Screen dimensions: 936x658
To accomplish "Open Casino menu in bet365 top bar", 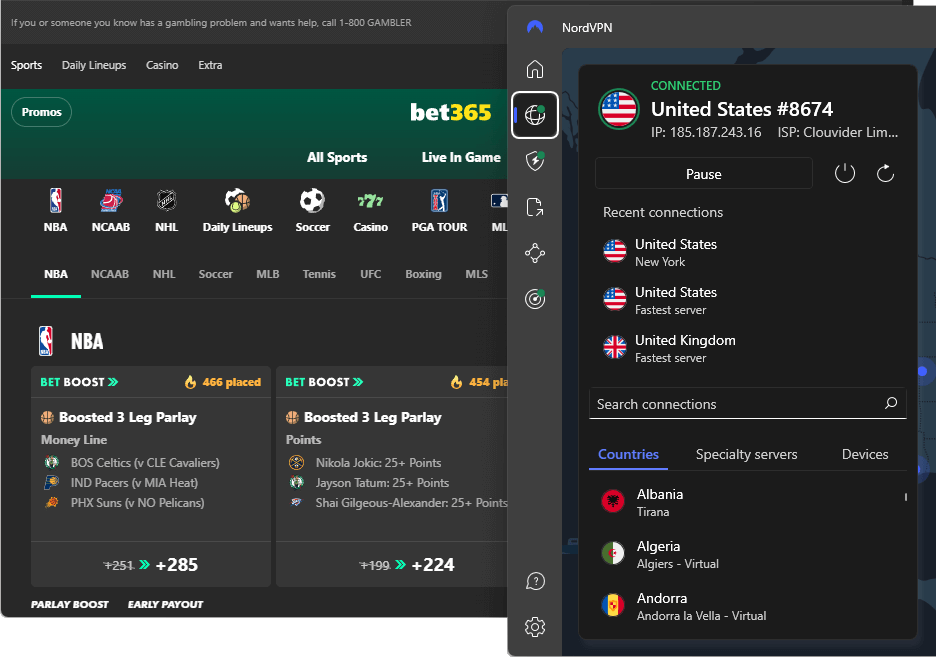I will (162, 65).
